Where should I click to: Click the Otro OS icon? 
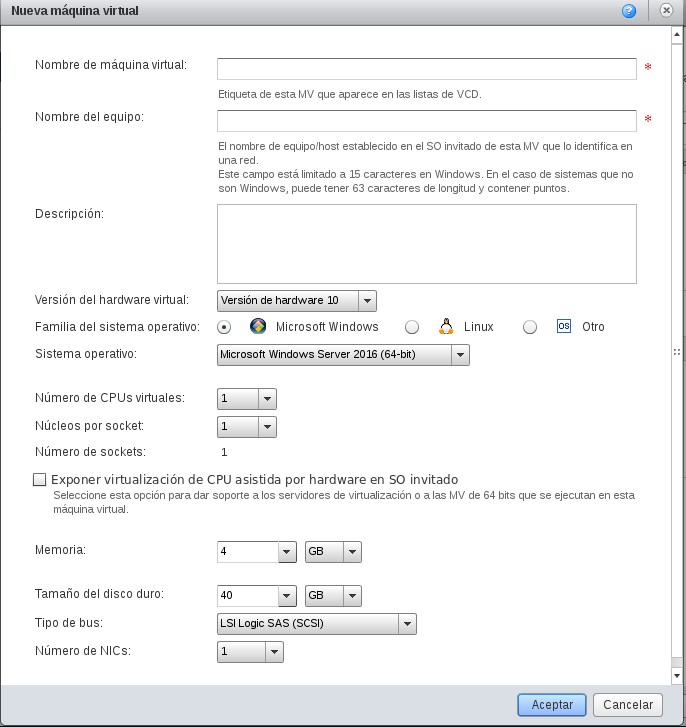click(x=563, y=326)
